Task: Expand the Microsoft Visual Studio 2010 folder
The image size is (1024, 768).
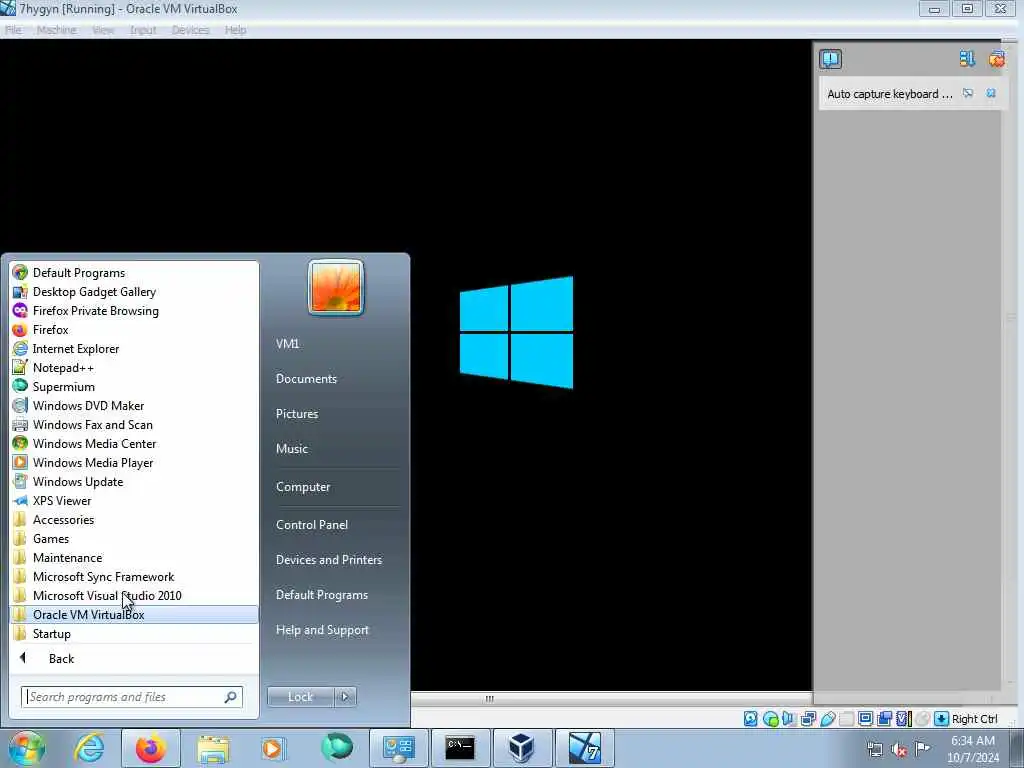Action: click(134, 596)
